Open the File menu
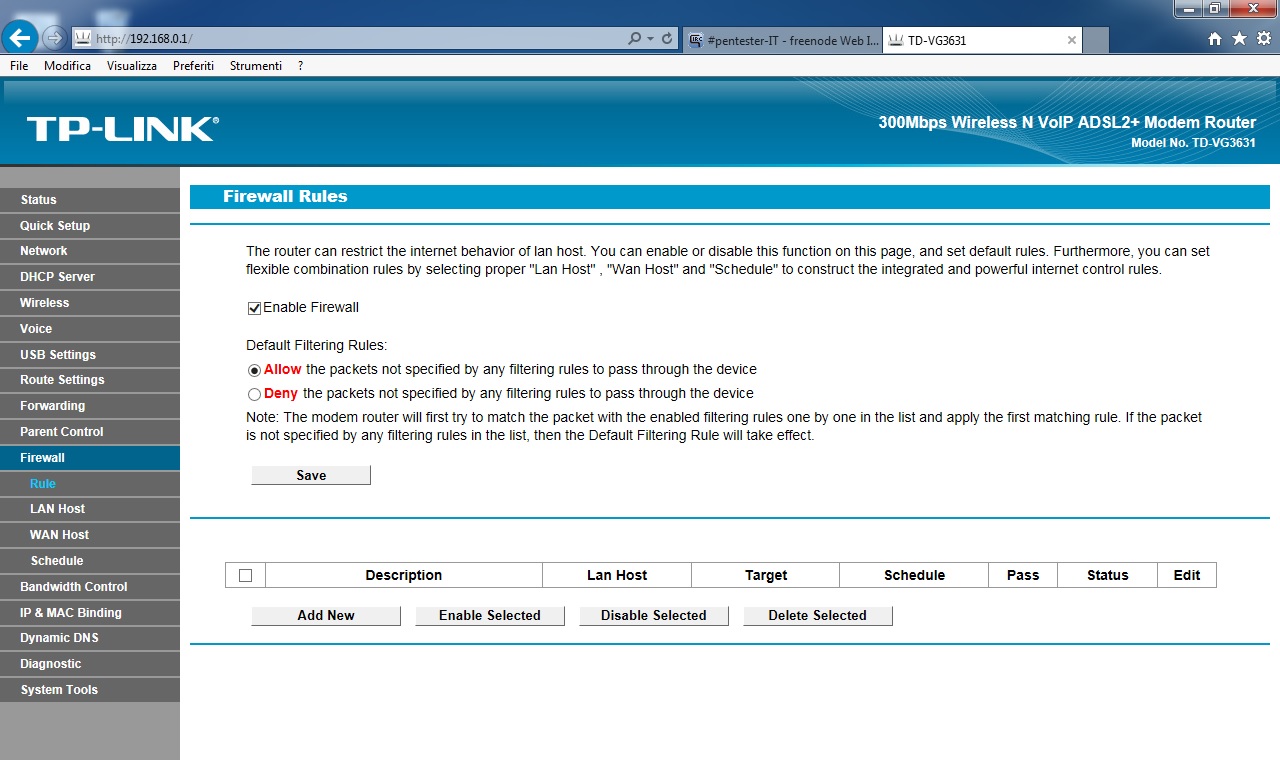 click(x=19, y=66)
